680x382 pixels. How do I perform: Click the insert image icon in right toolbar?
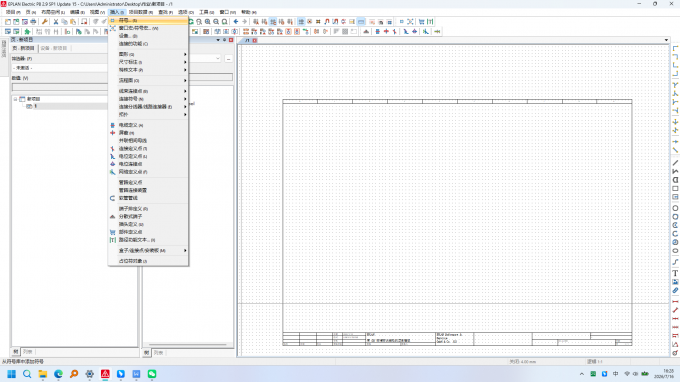[x=675, y=282]
